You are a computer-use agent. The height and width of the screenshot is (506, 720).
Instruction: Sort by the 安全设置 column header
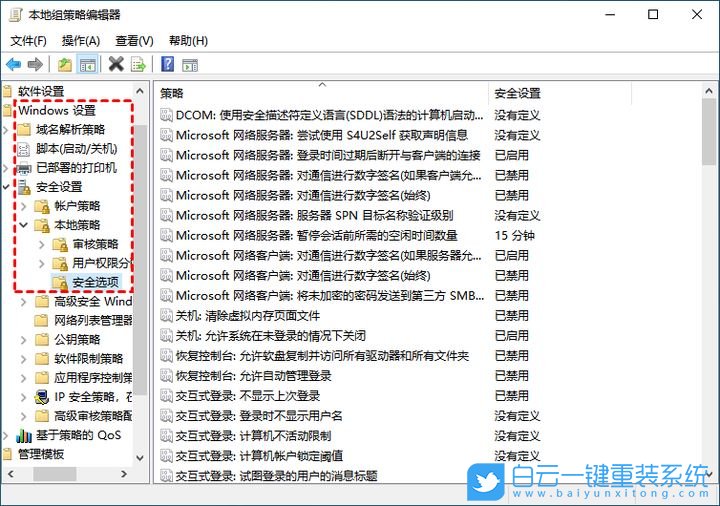pos(560,94)
